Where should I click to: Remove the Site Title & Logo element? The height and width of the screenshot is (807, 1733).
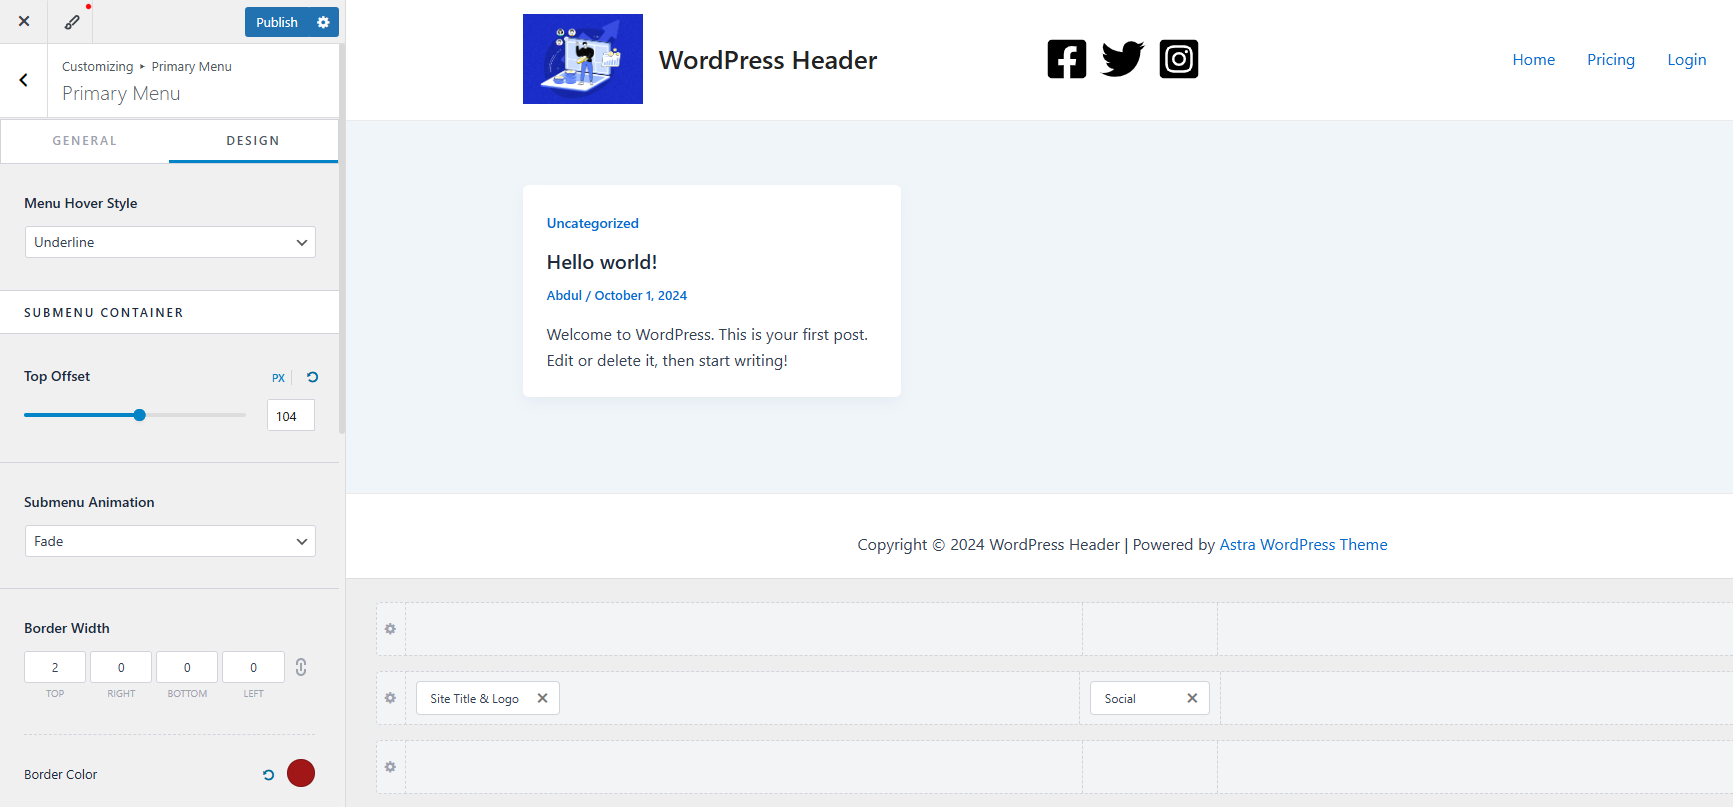point(542,698)
